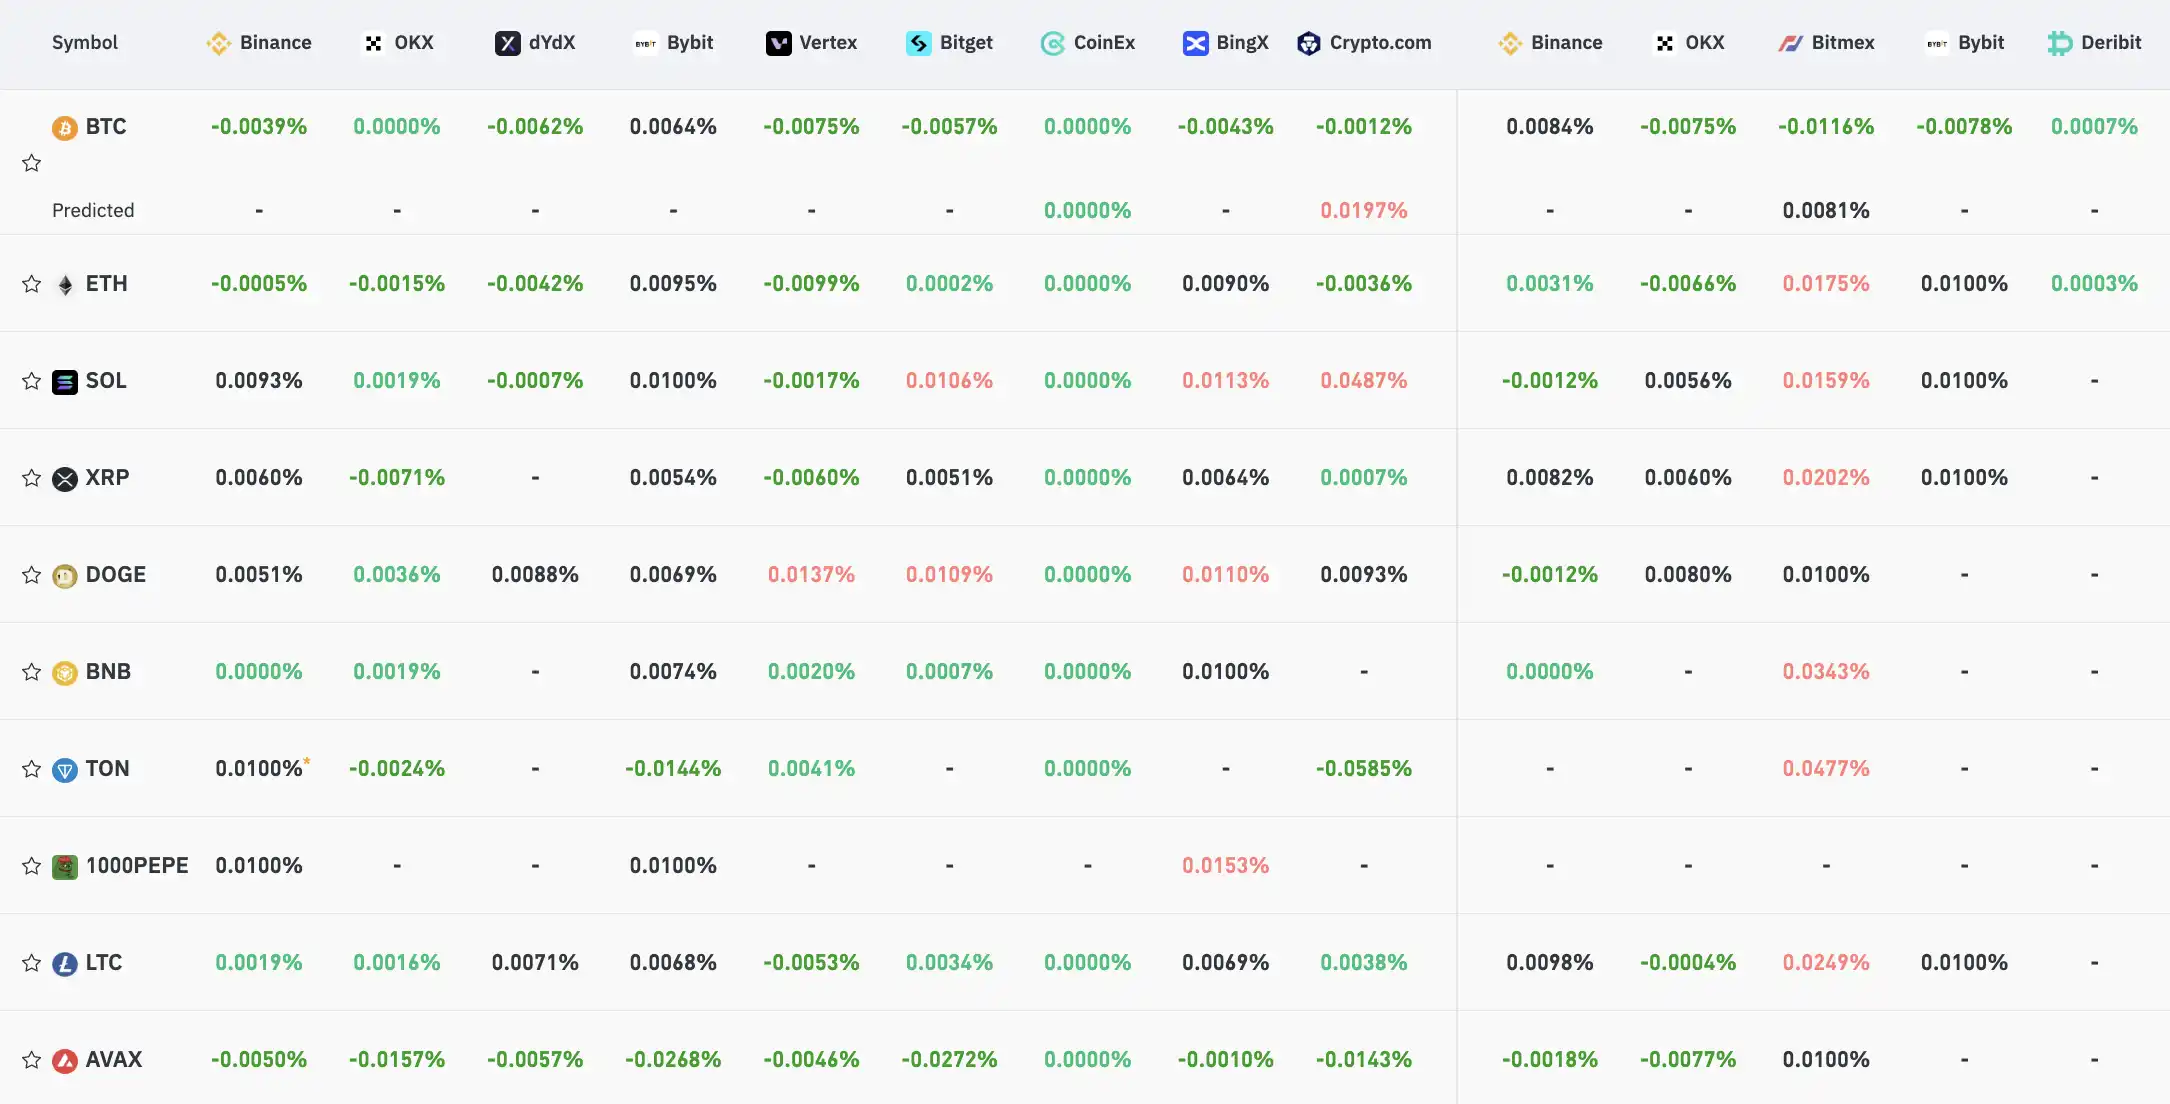Click the Avalanche logo icon
2170x1104 pixels.
point(65,1061)
